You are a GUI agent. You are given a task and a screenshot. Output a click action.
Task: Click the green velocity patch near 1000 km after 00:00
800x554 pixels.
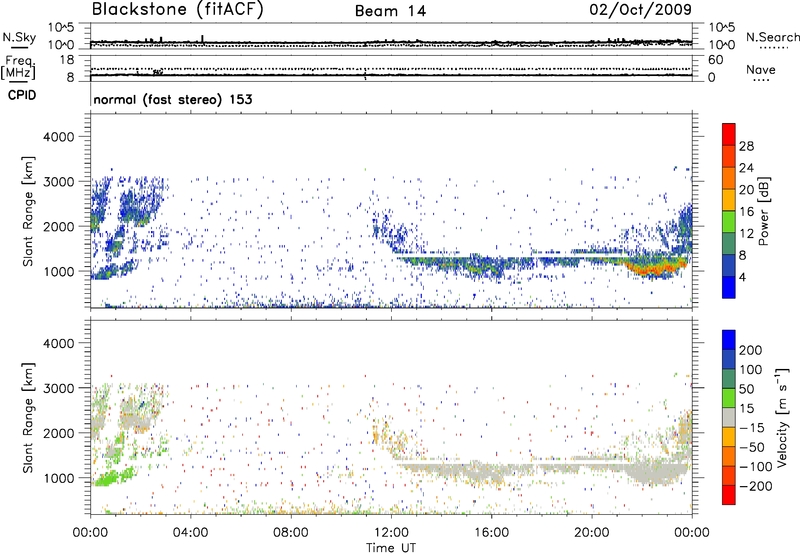[x=113, y=478]
